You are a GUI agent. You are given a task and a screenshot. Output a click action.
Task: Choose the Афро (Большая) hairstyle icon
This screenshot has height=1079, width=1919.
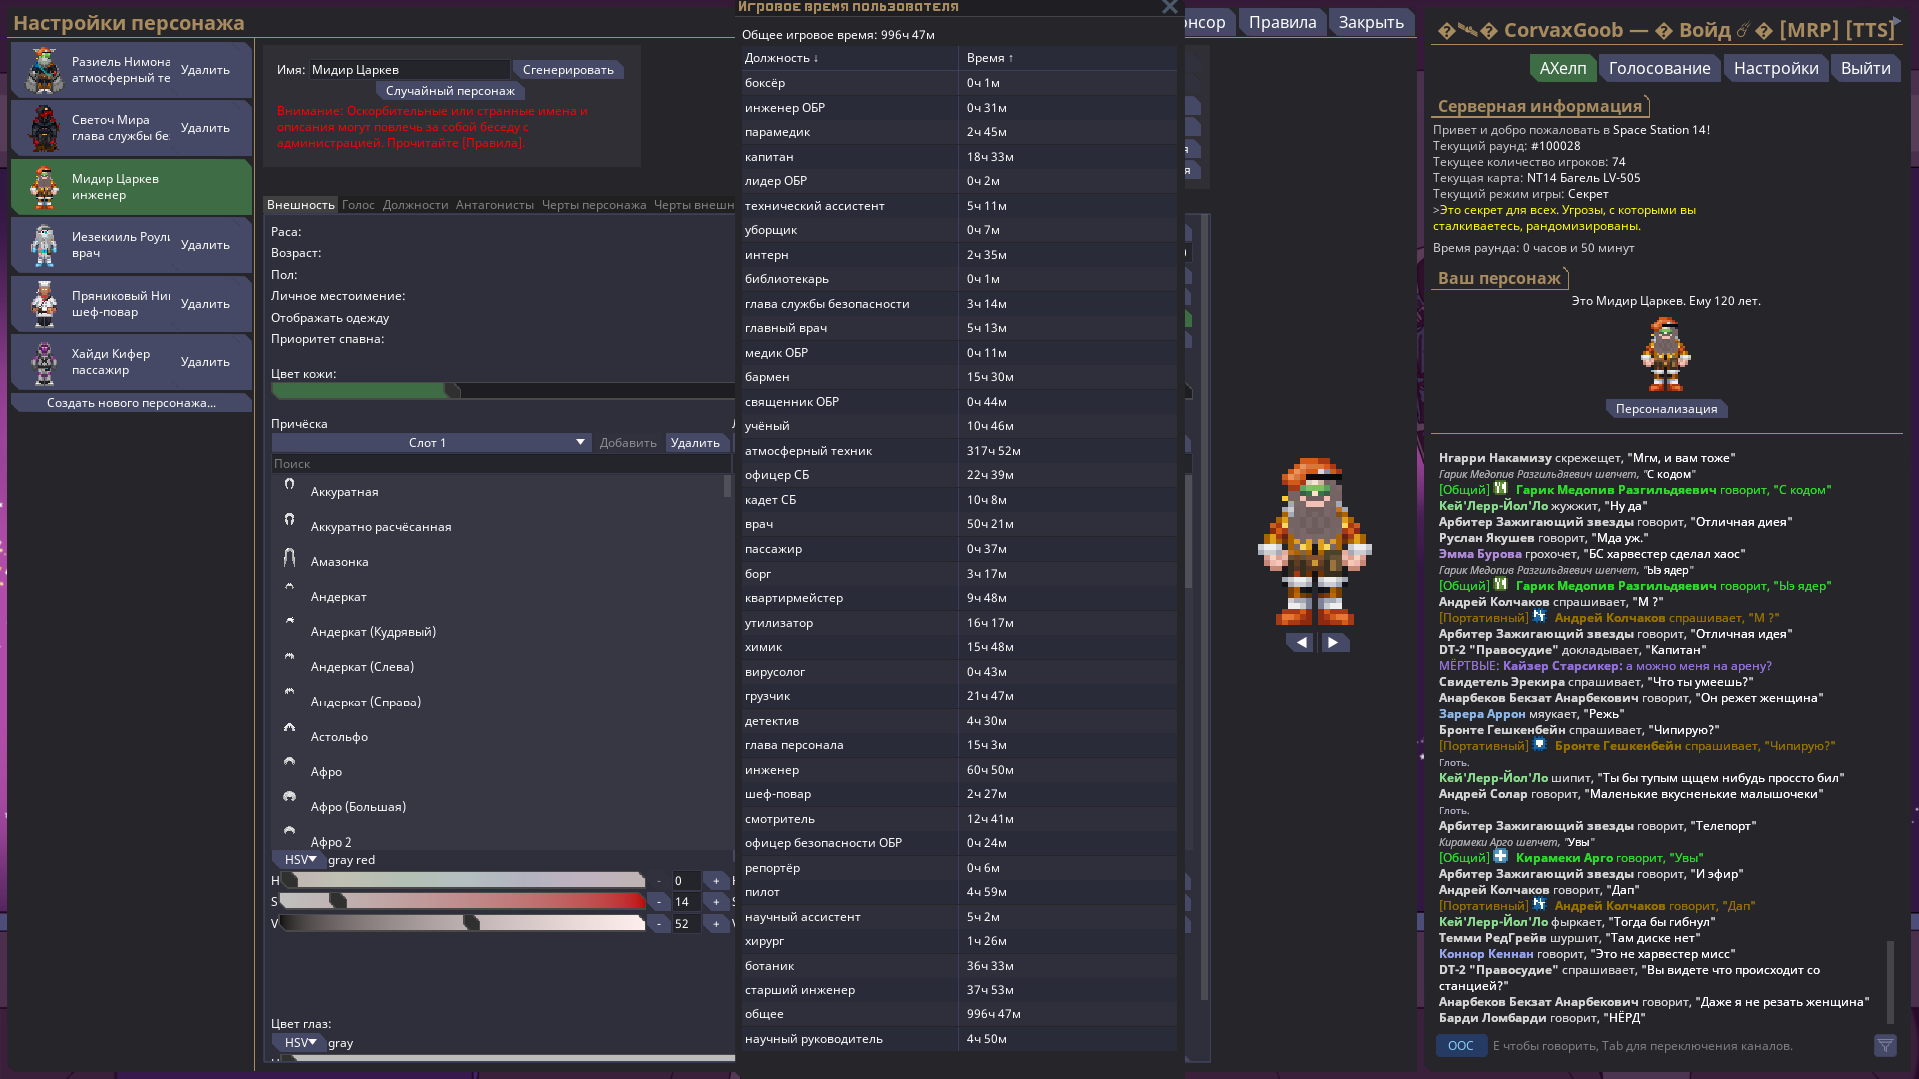coord(289,797)
